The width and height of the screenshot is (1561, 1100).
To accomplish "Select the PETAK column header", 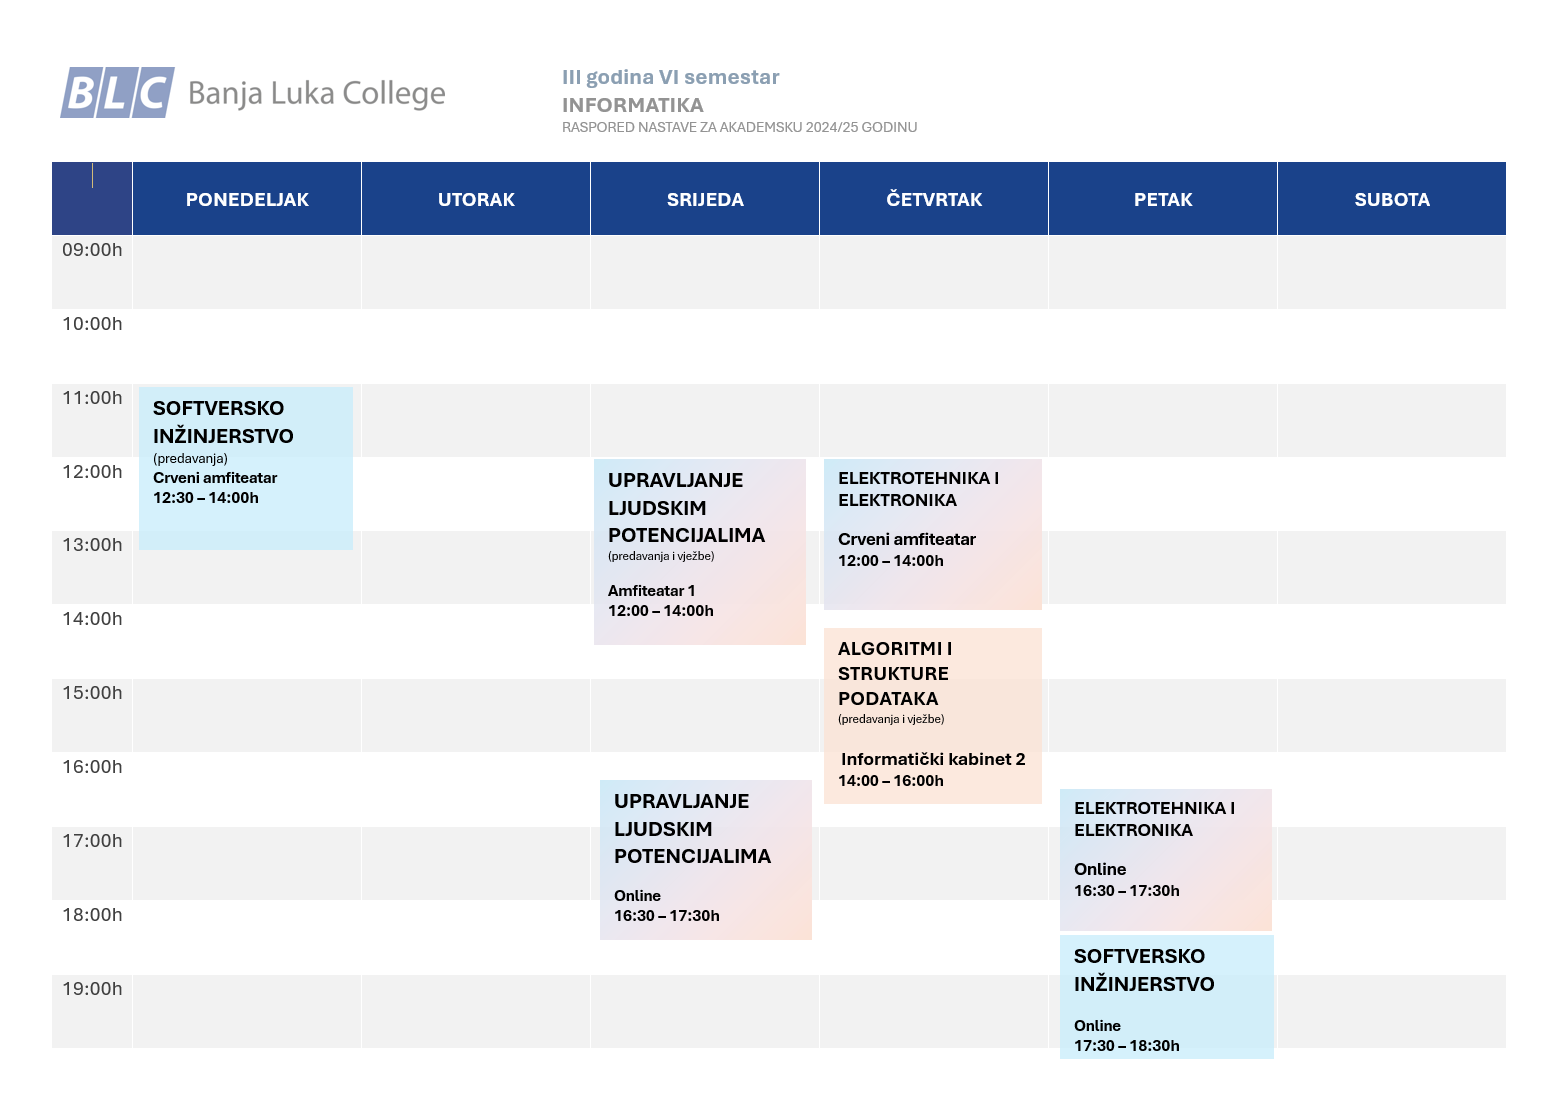I will 1163,199.
